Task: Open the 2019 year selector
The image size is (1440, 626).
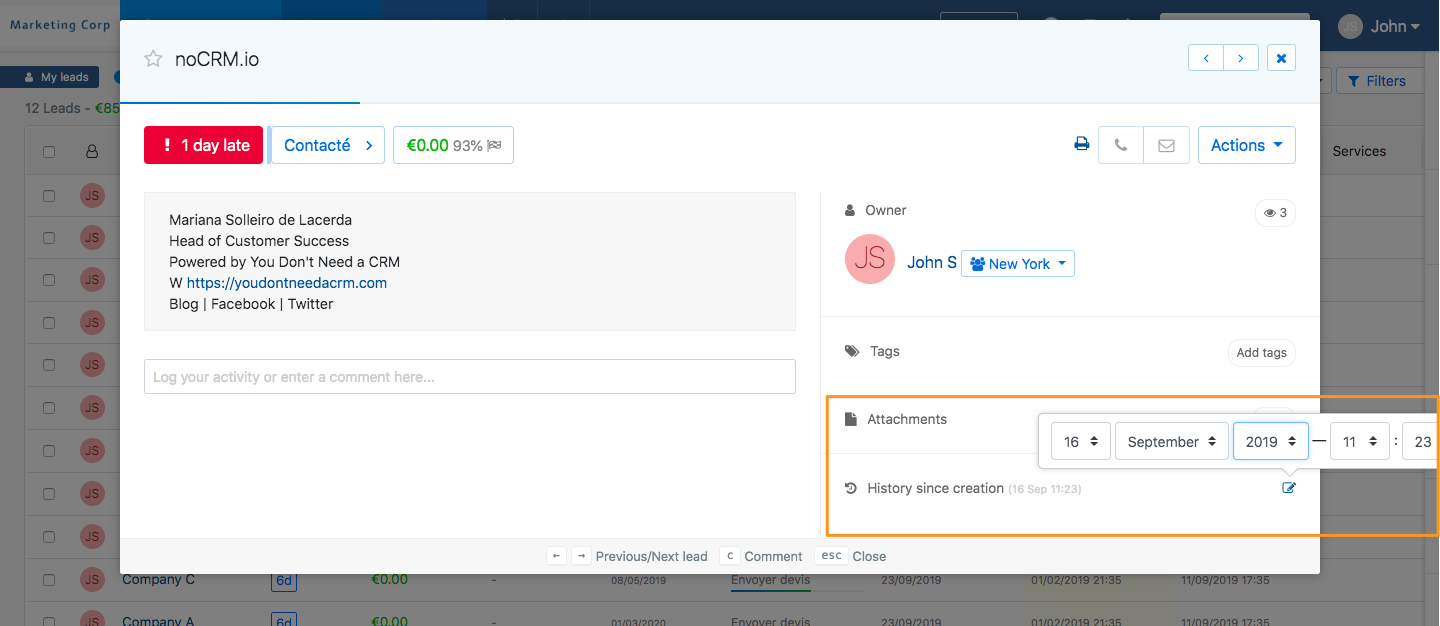Action: pyautogui.click(x=1270, y=441)
